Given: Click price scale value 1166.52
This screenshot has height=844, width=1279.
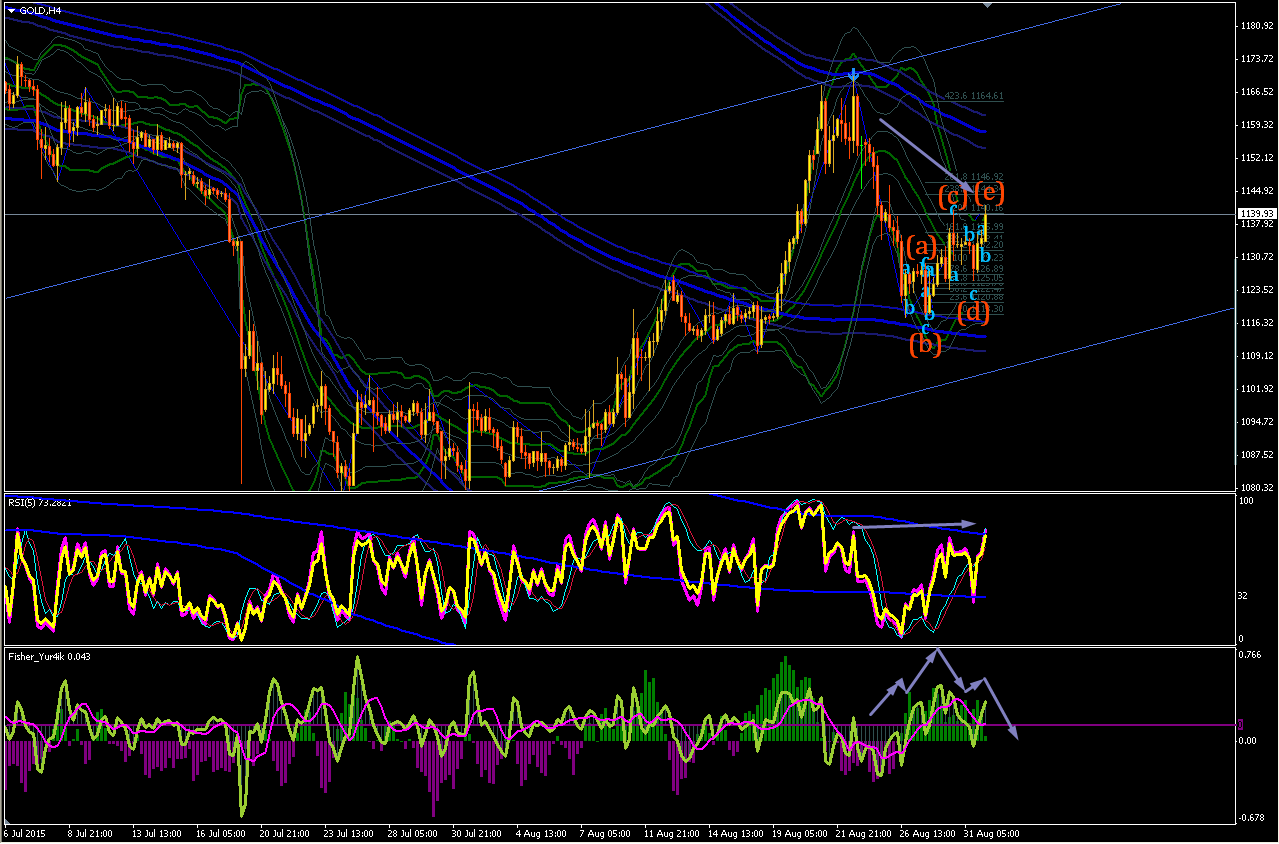Looking at the screenshot, I should [1255, 92].
